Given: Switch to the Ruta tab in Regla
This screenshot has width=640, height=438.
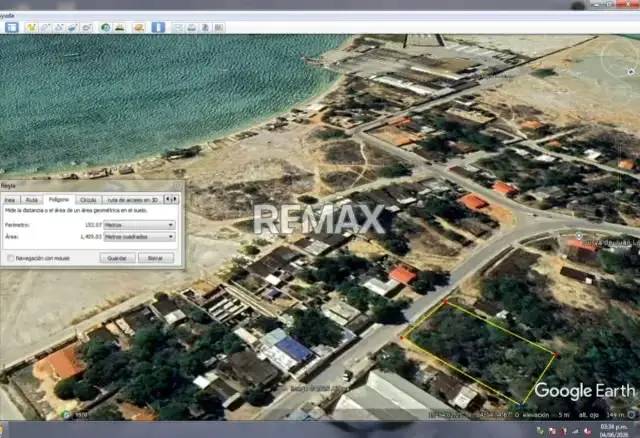Looking at the screenshot, I should pos(31,200).
